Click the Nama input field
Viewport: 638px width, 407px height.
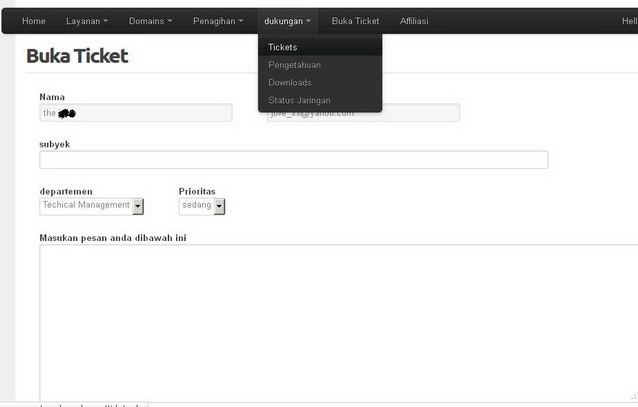pyautogui.click(x=135, y=113)
